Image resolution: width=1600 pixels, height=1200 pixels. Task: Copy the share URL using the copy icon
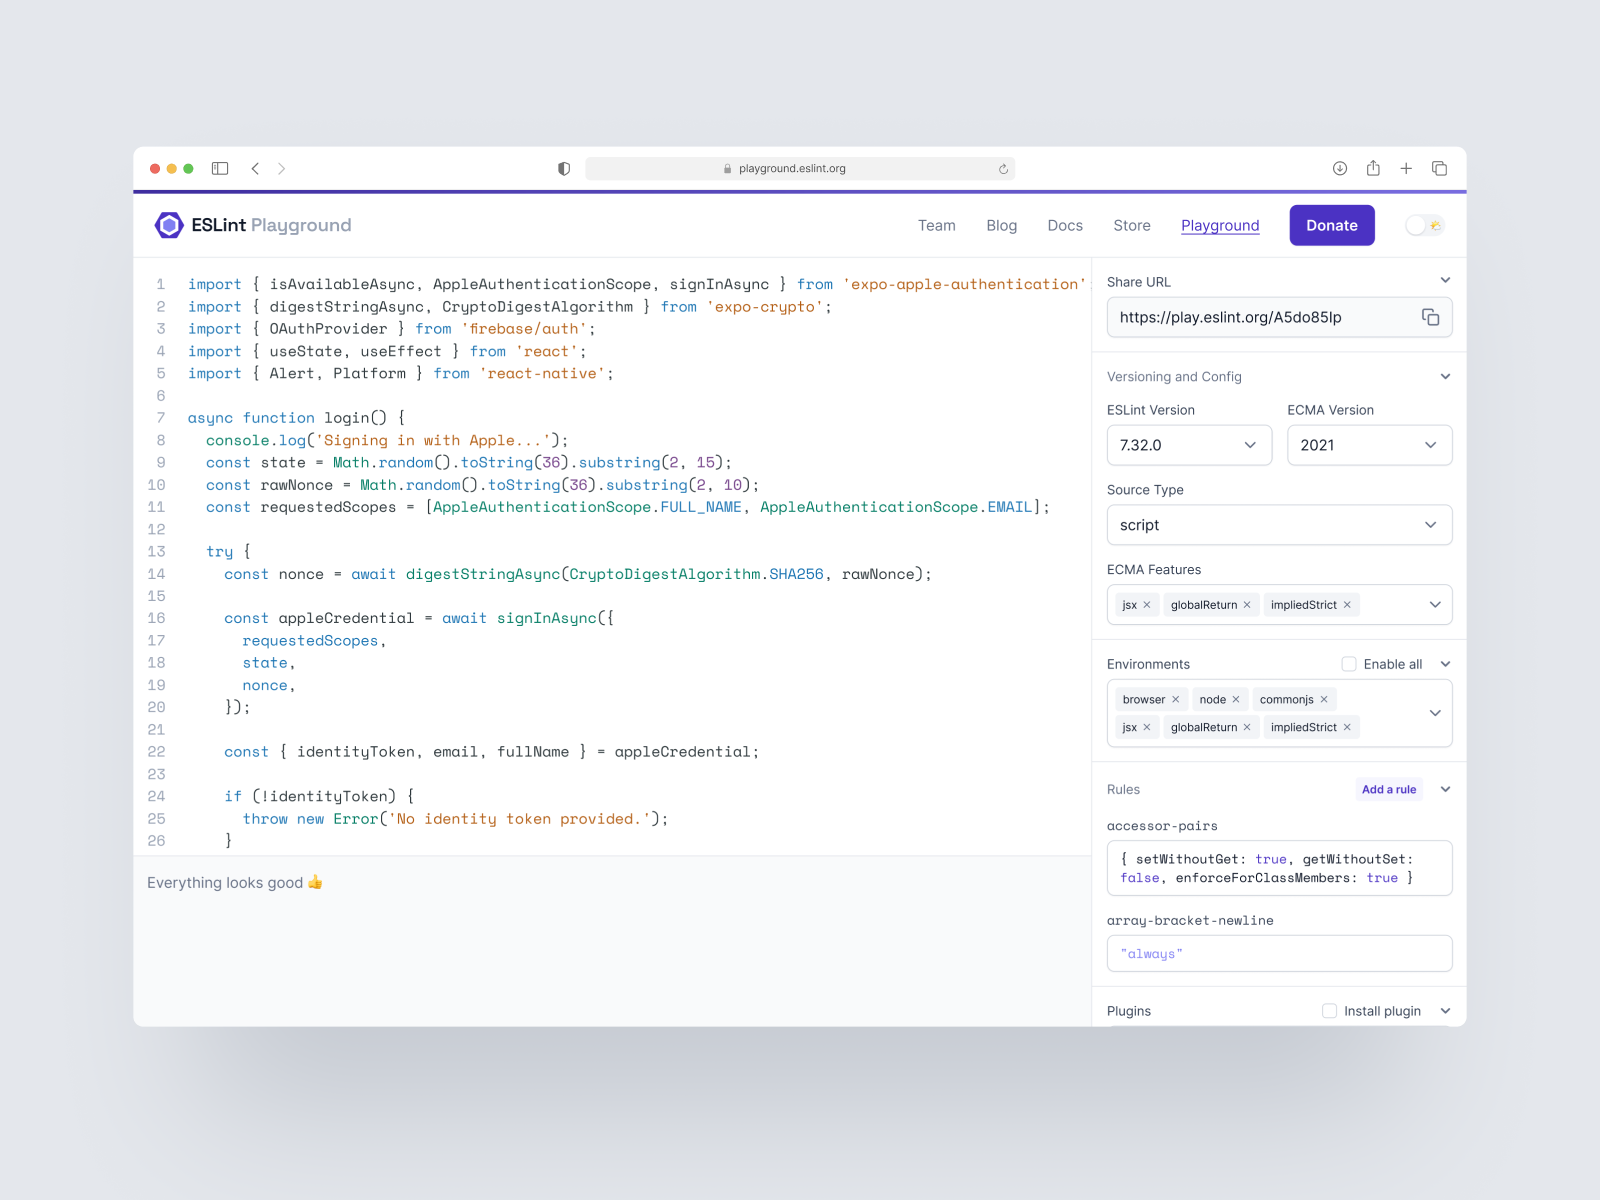(1430, 317)
